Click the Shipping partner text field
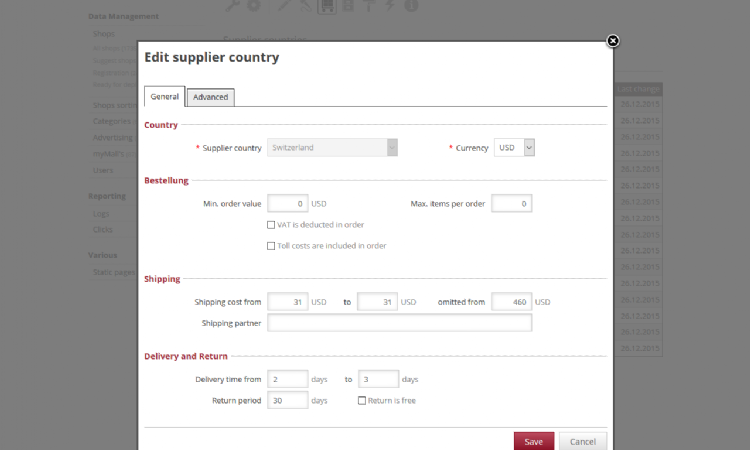This screenshot has height=450, width=750. pos(399,323)
